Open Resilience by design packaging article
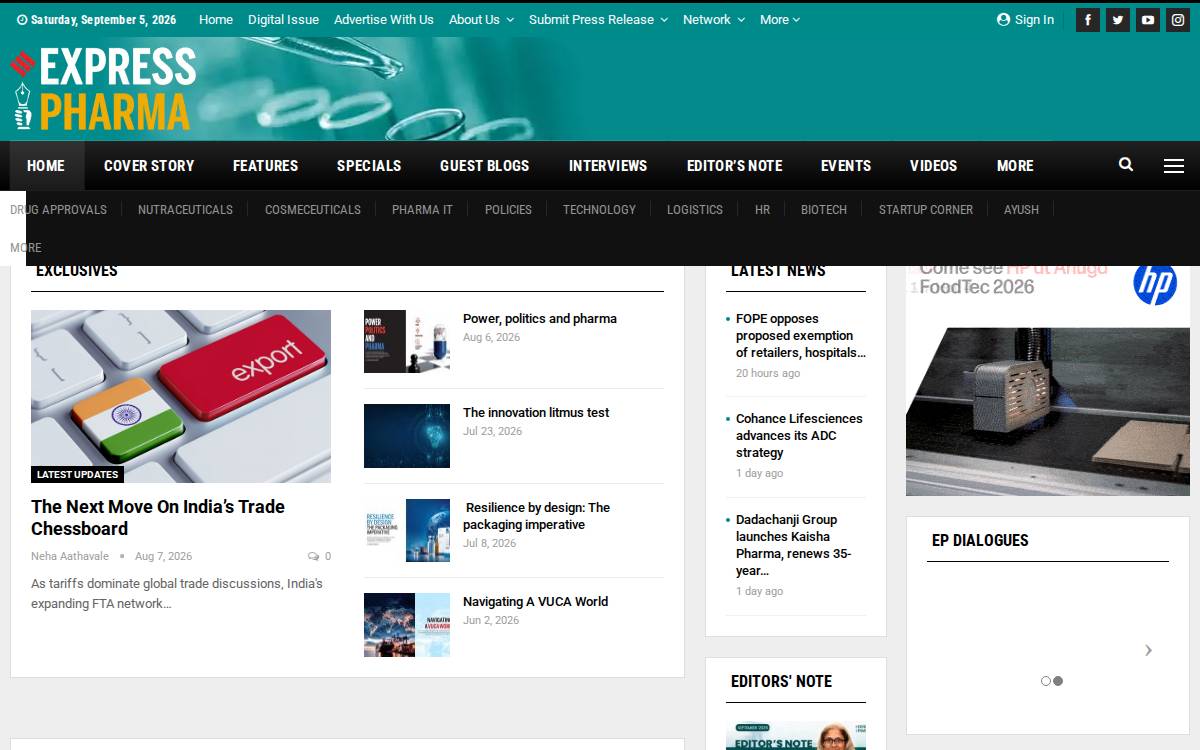 click(x=537, y=516)
